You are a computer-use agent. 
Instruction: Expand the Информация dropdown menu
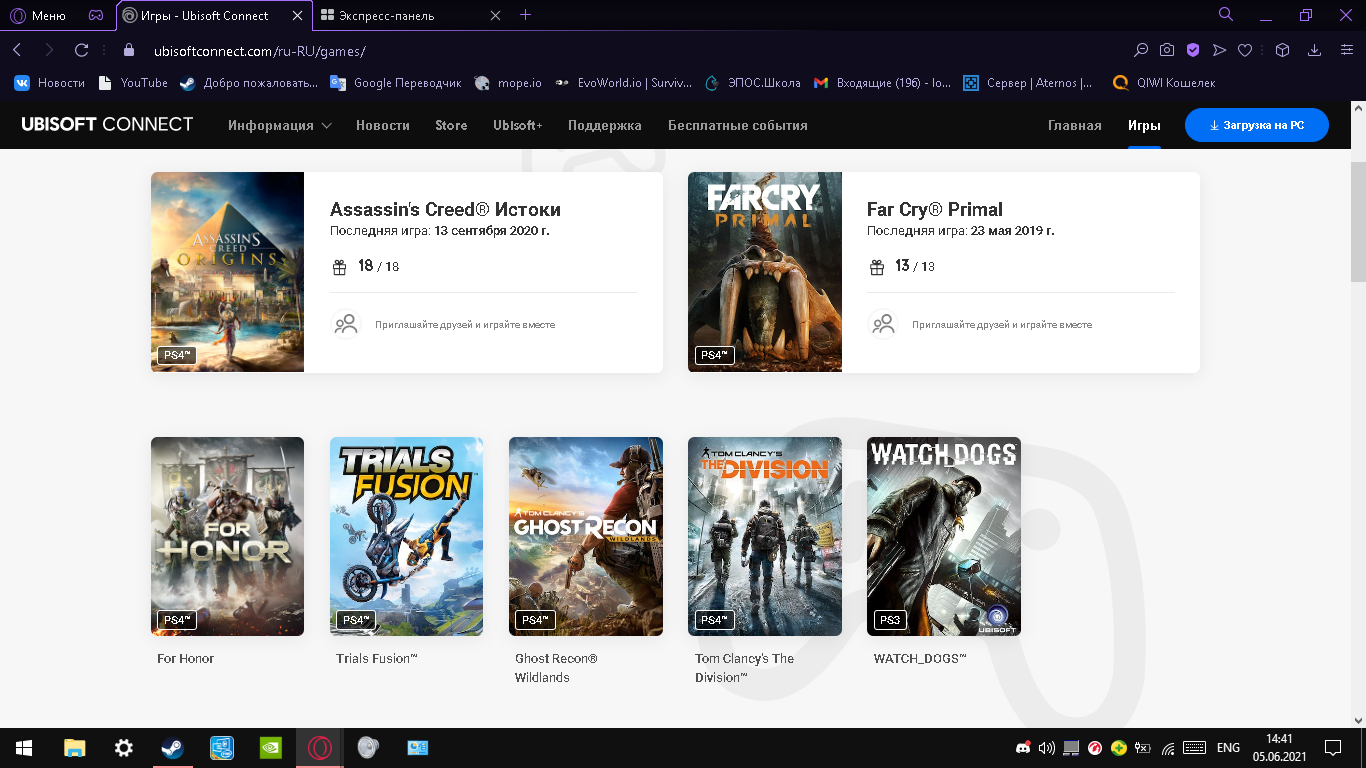point(279,125)
